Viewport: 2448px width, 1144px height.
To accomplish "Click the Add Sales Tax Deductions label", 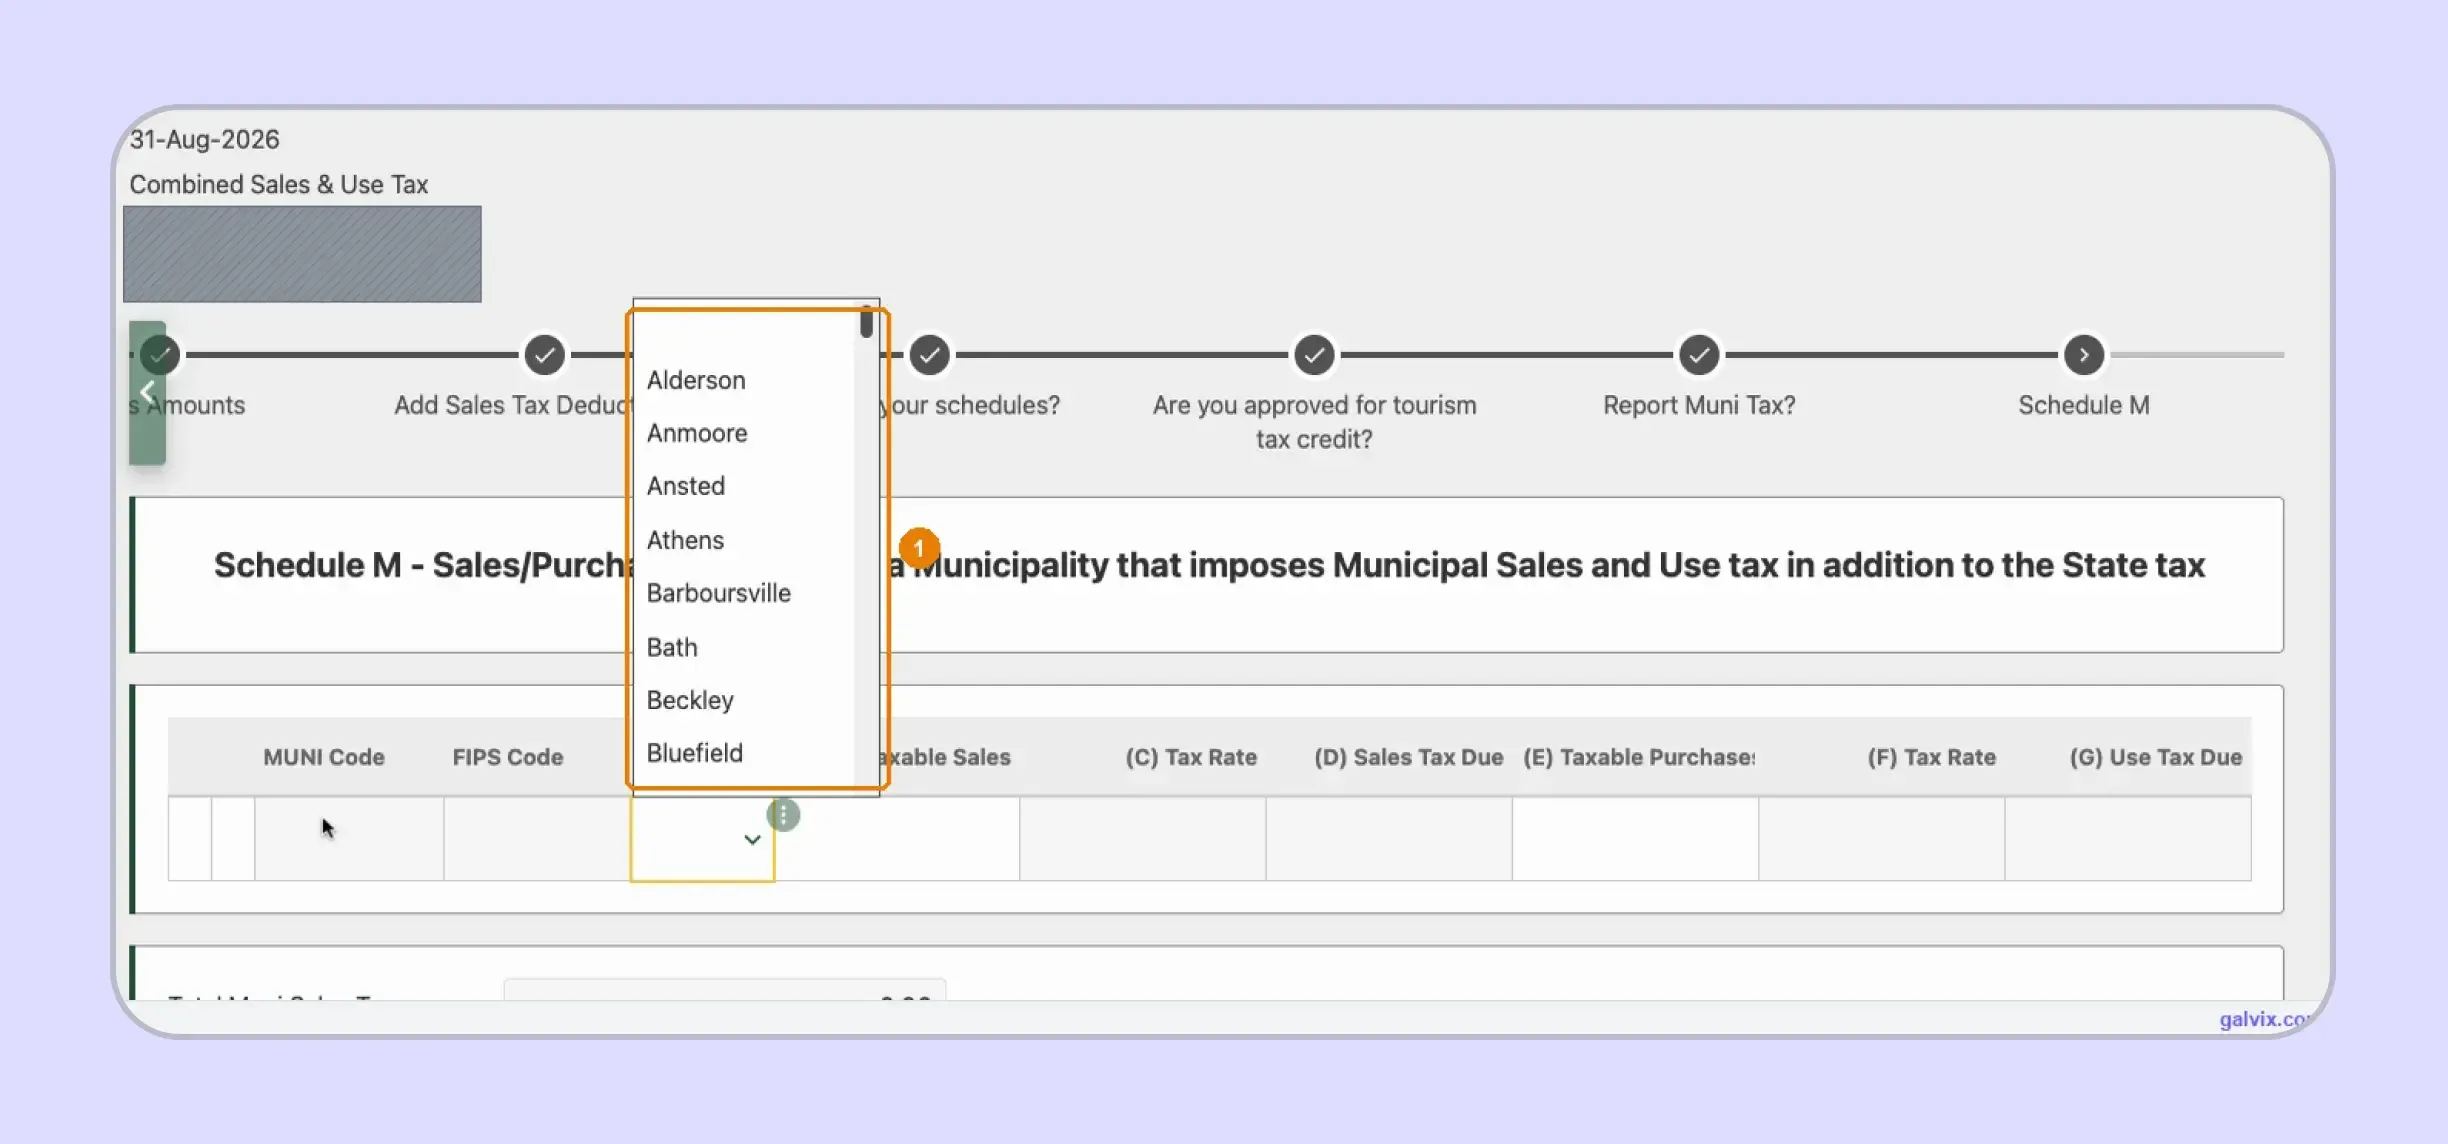I will [x=513, y=405].
